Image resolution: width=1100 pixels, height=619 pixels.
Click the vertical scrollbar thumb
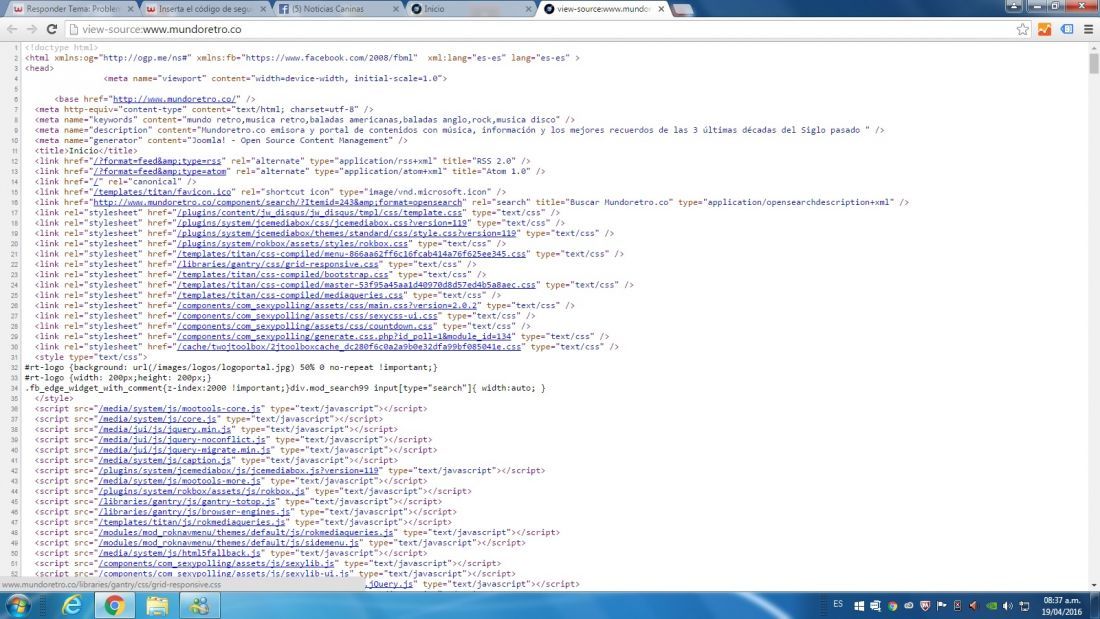point(1094,62)
